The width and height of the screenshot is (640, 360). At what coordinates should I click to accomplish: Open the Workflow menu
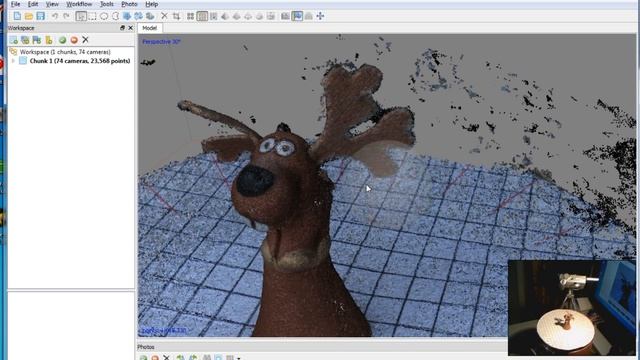79,4
